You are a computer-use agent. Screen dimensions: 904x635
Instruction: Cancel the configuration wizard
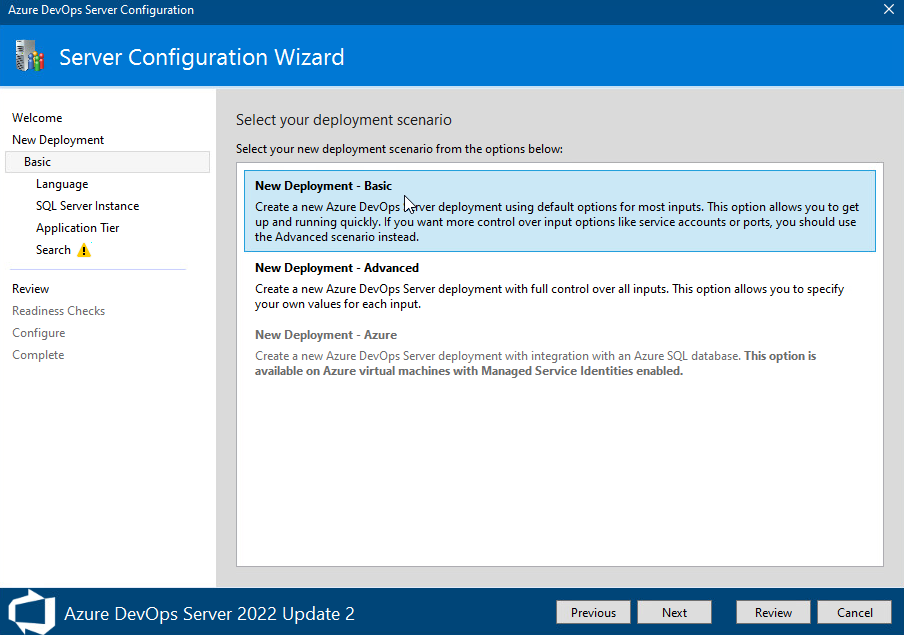tap(854, 611)
